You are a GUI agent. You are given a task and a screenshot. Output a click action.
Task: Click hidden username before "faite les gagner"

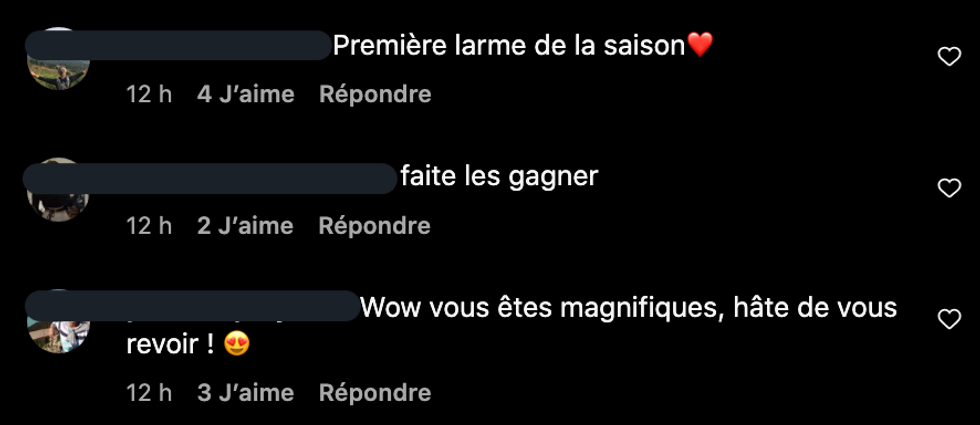[x=210, y=178]
